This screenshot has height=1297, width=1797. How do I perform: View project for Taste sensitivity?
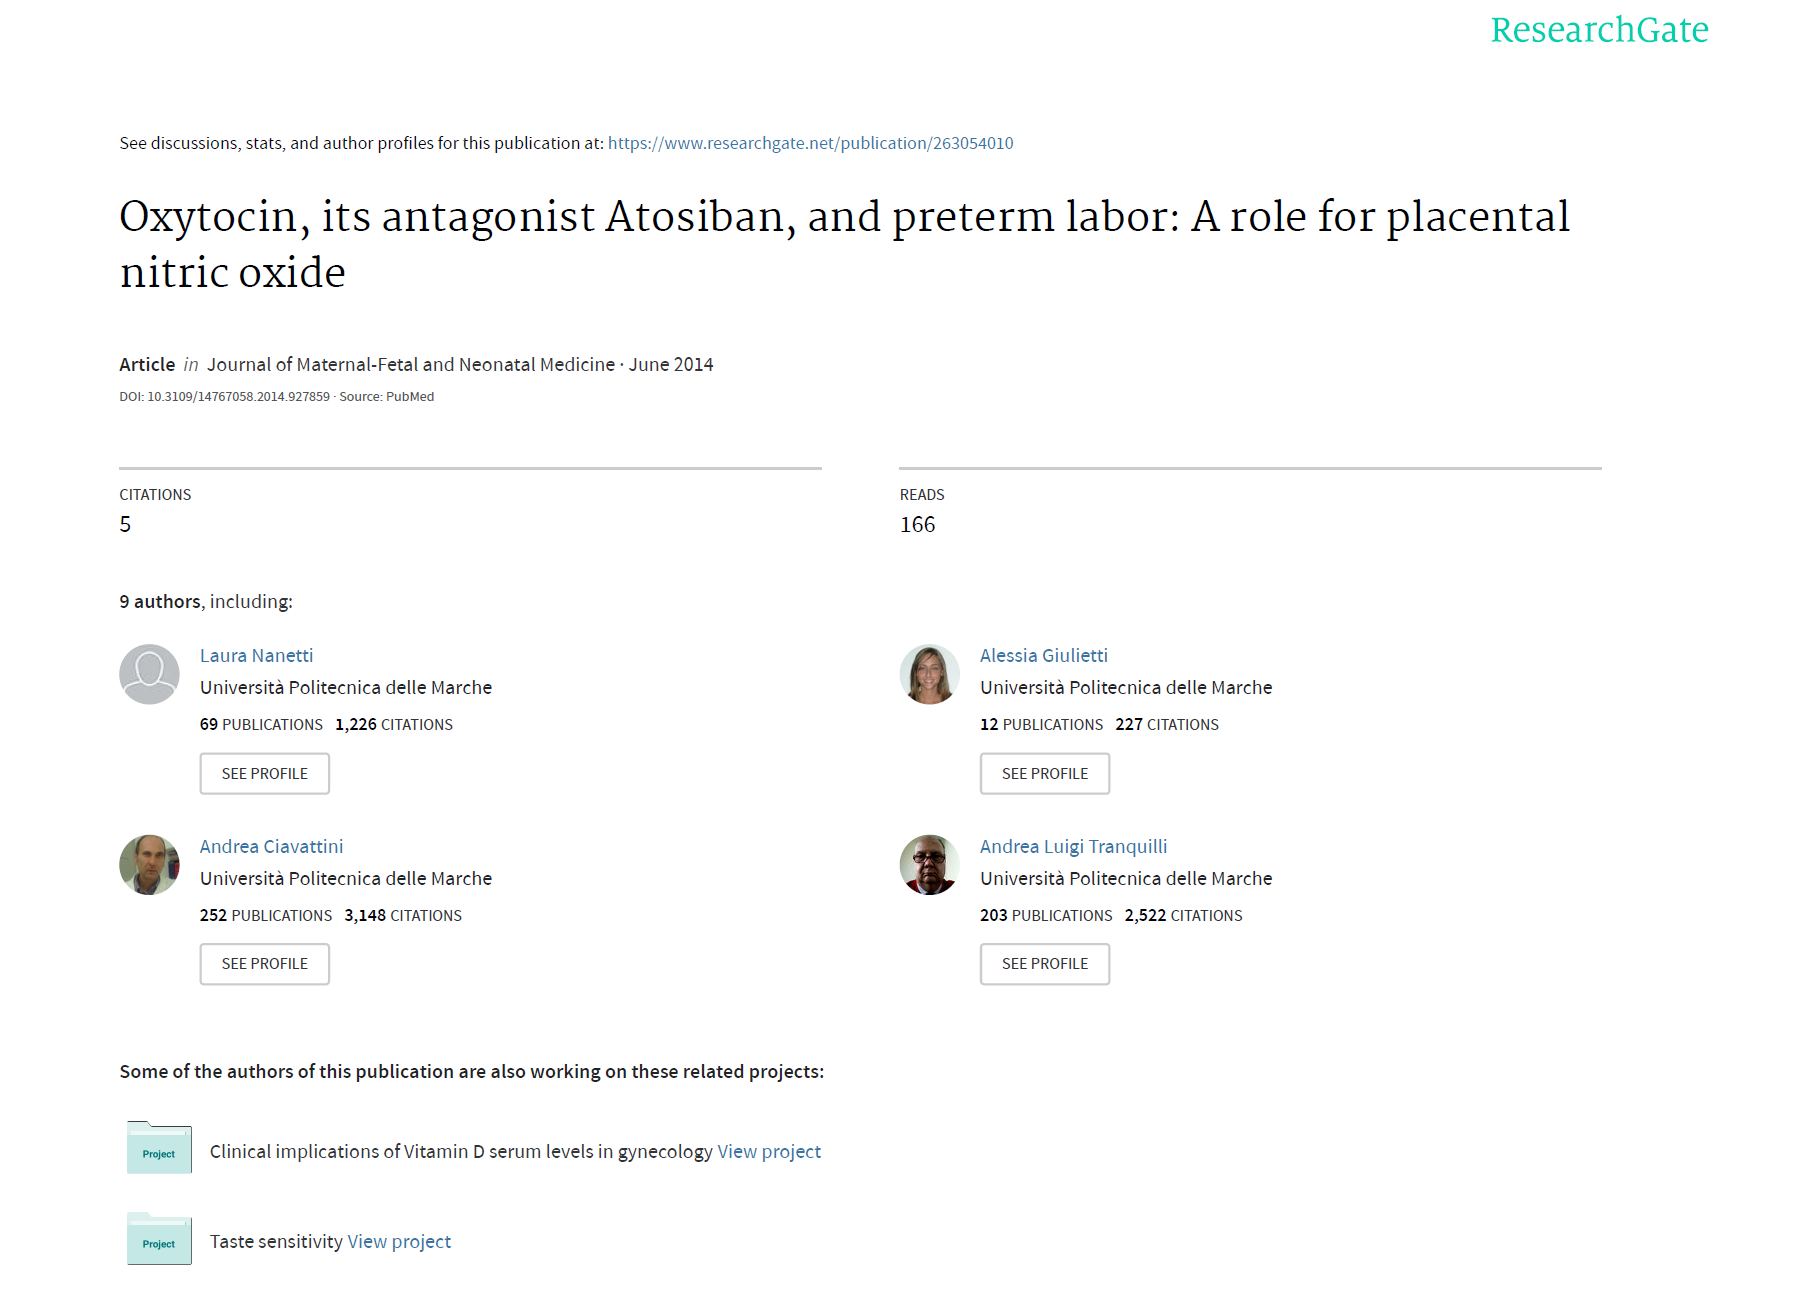click(399, 1241)
